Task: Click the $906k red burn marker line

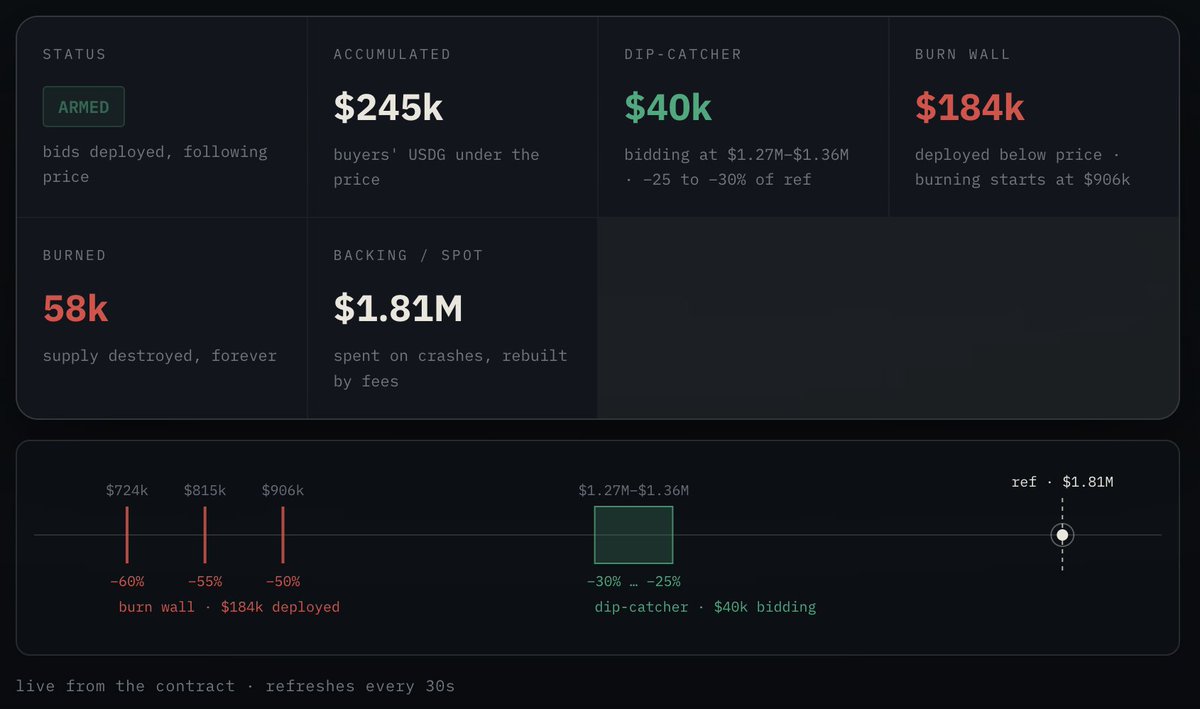Action: pyautogui.click(x=283, y=535)
